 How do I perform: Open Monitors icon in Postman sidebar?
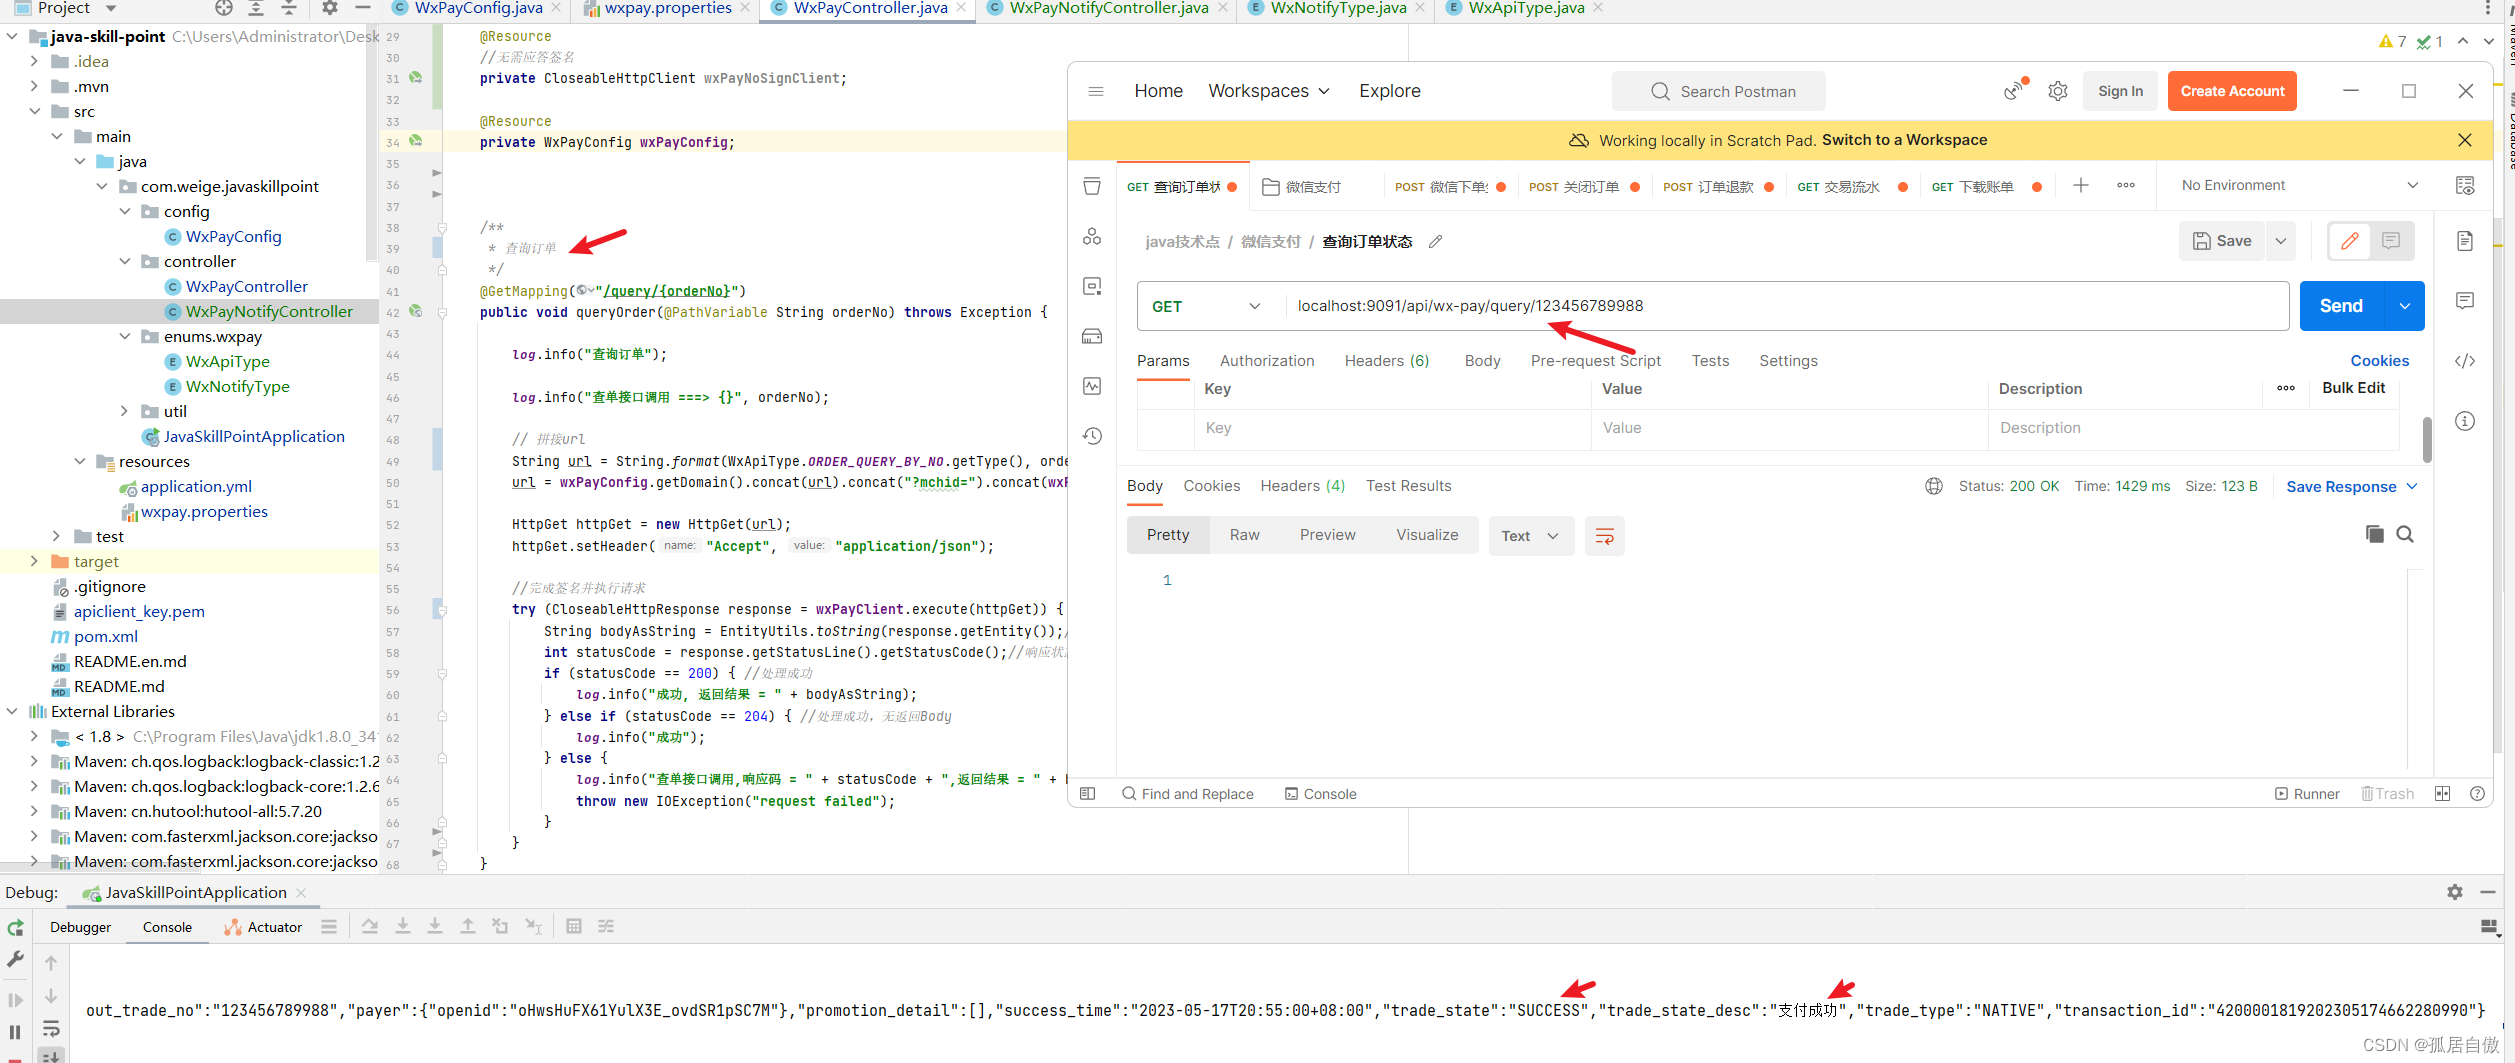point(1092,386)
